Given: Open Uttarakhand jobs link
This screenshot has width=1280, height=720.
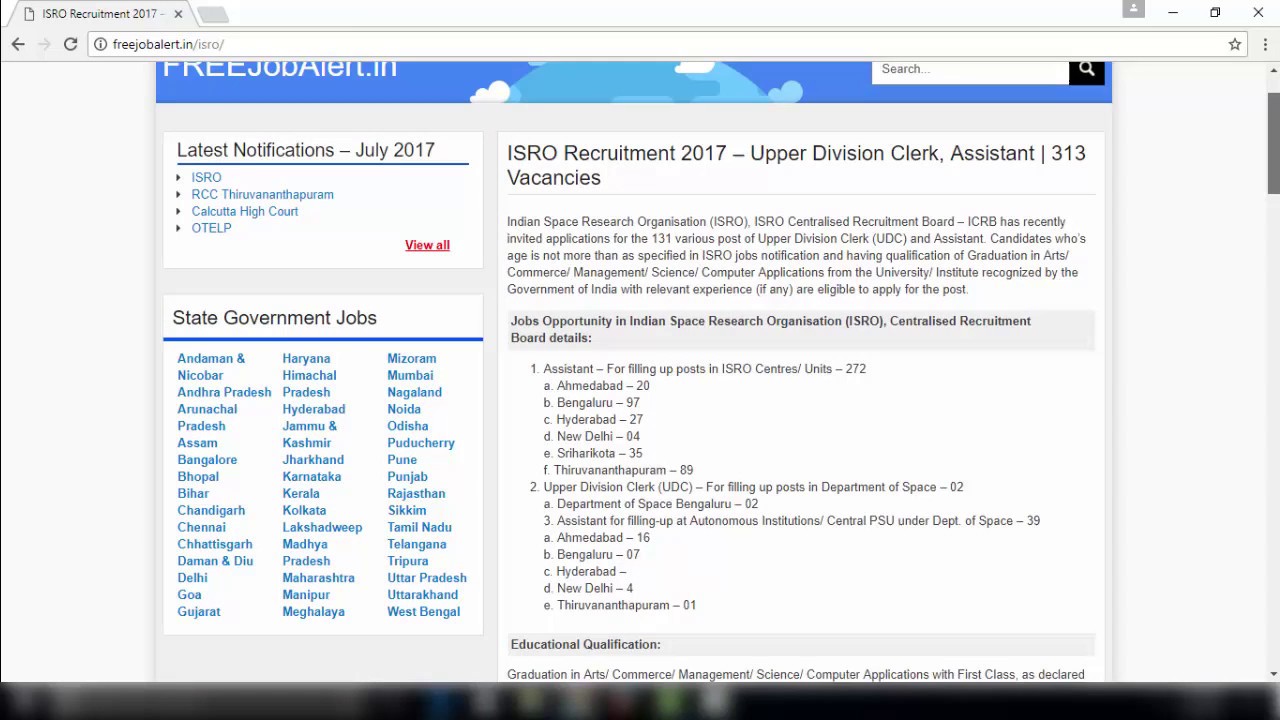Looking at the screenshot, I should click(x=422, y=595).
